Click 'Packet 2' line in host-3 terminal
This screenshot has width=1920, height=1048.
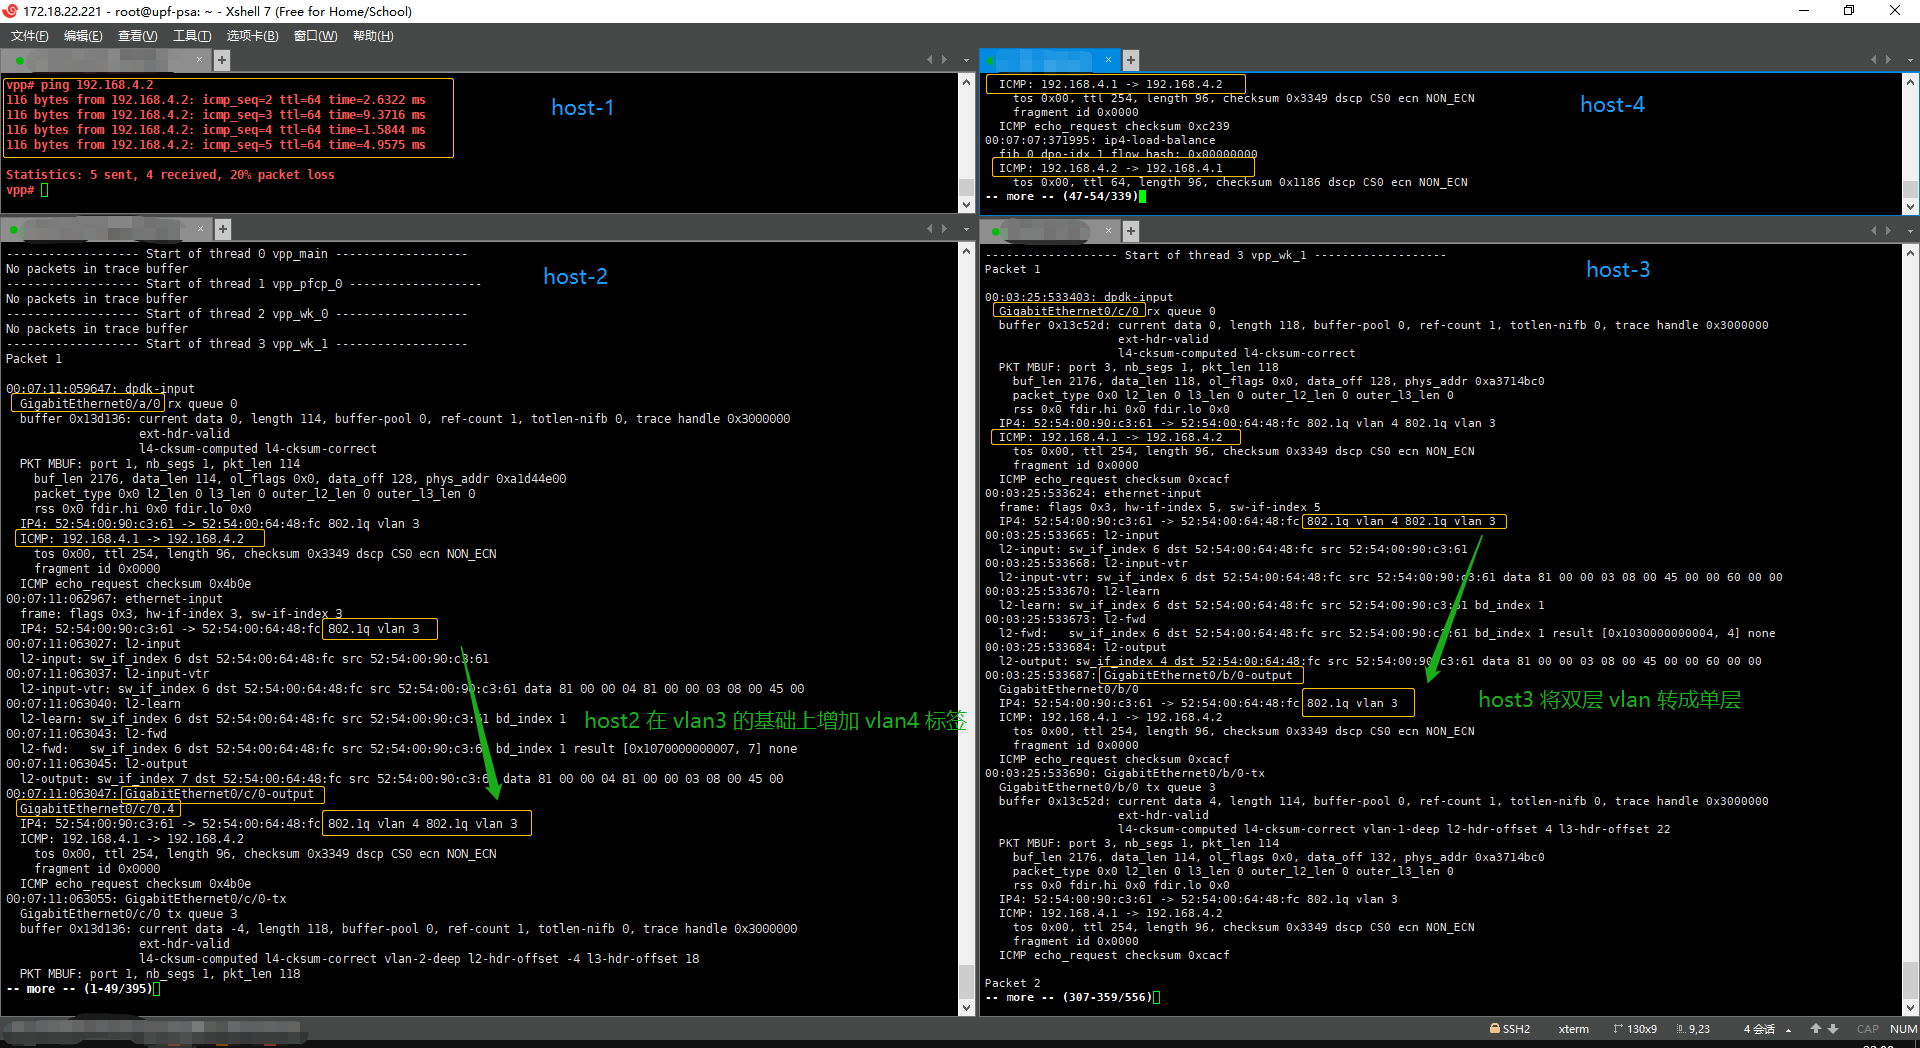click(x=1012, y=983)
